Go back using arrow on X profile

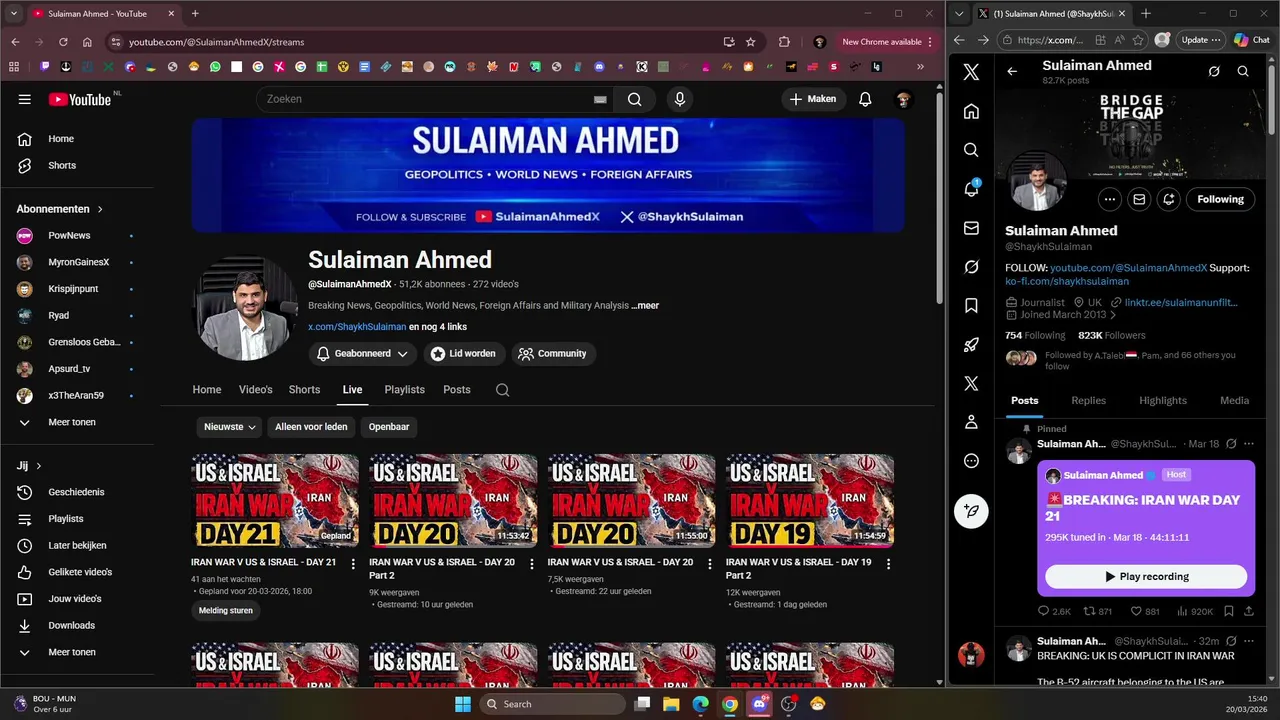coord(1012,71)
